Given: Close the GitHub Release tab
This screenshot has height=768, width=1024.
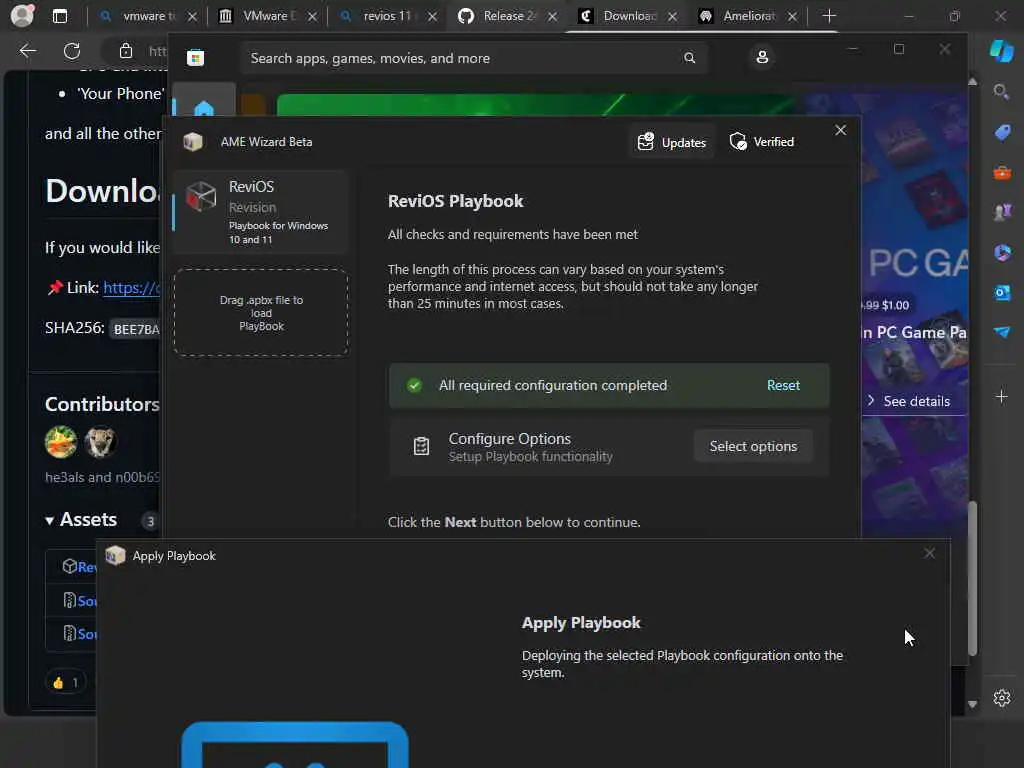Looking at the screenshot, I should click(x=552, y=16).
